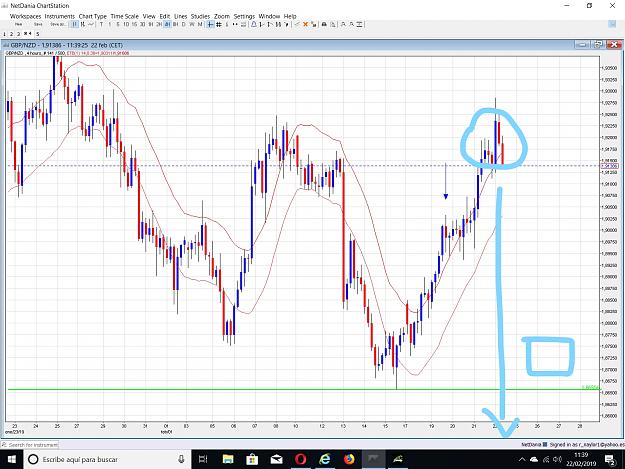This screenshot has width=625, height=469.
Task: Minimize the GBP/NZD chart sub-window
Action: click(583, 45)
